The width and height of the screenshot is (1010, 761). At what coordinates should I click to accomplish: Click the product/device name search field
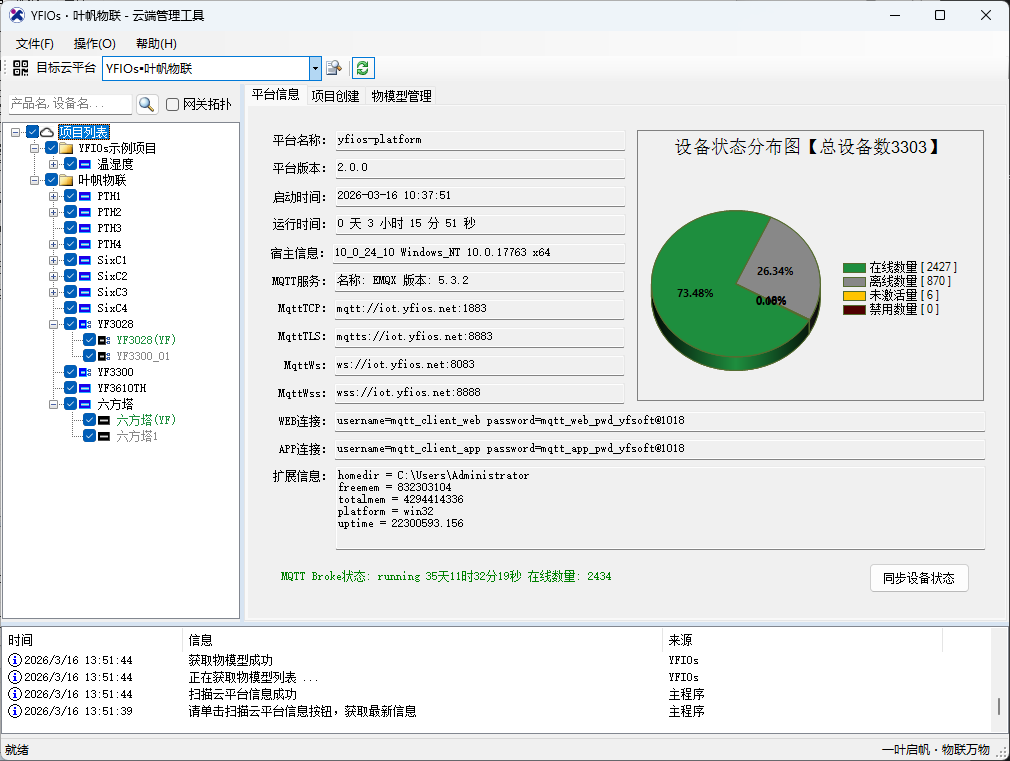(x=68, y=104)
